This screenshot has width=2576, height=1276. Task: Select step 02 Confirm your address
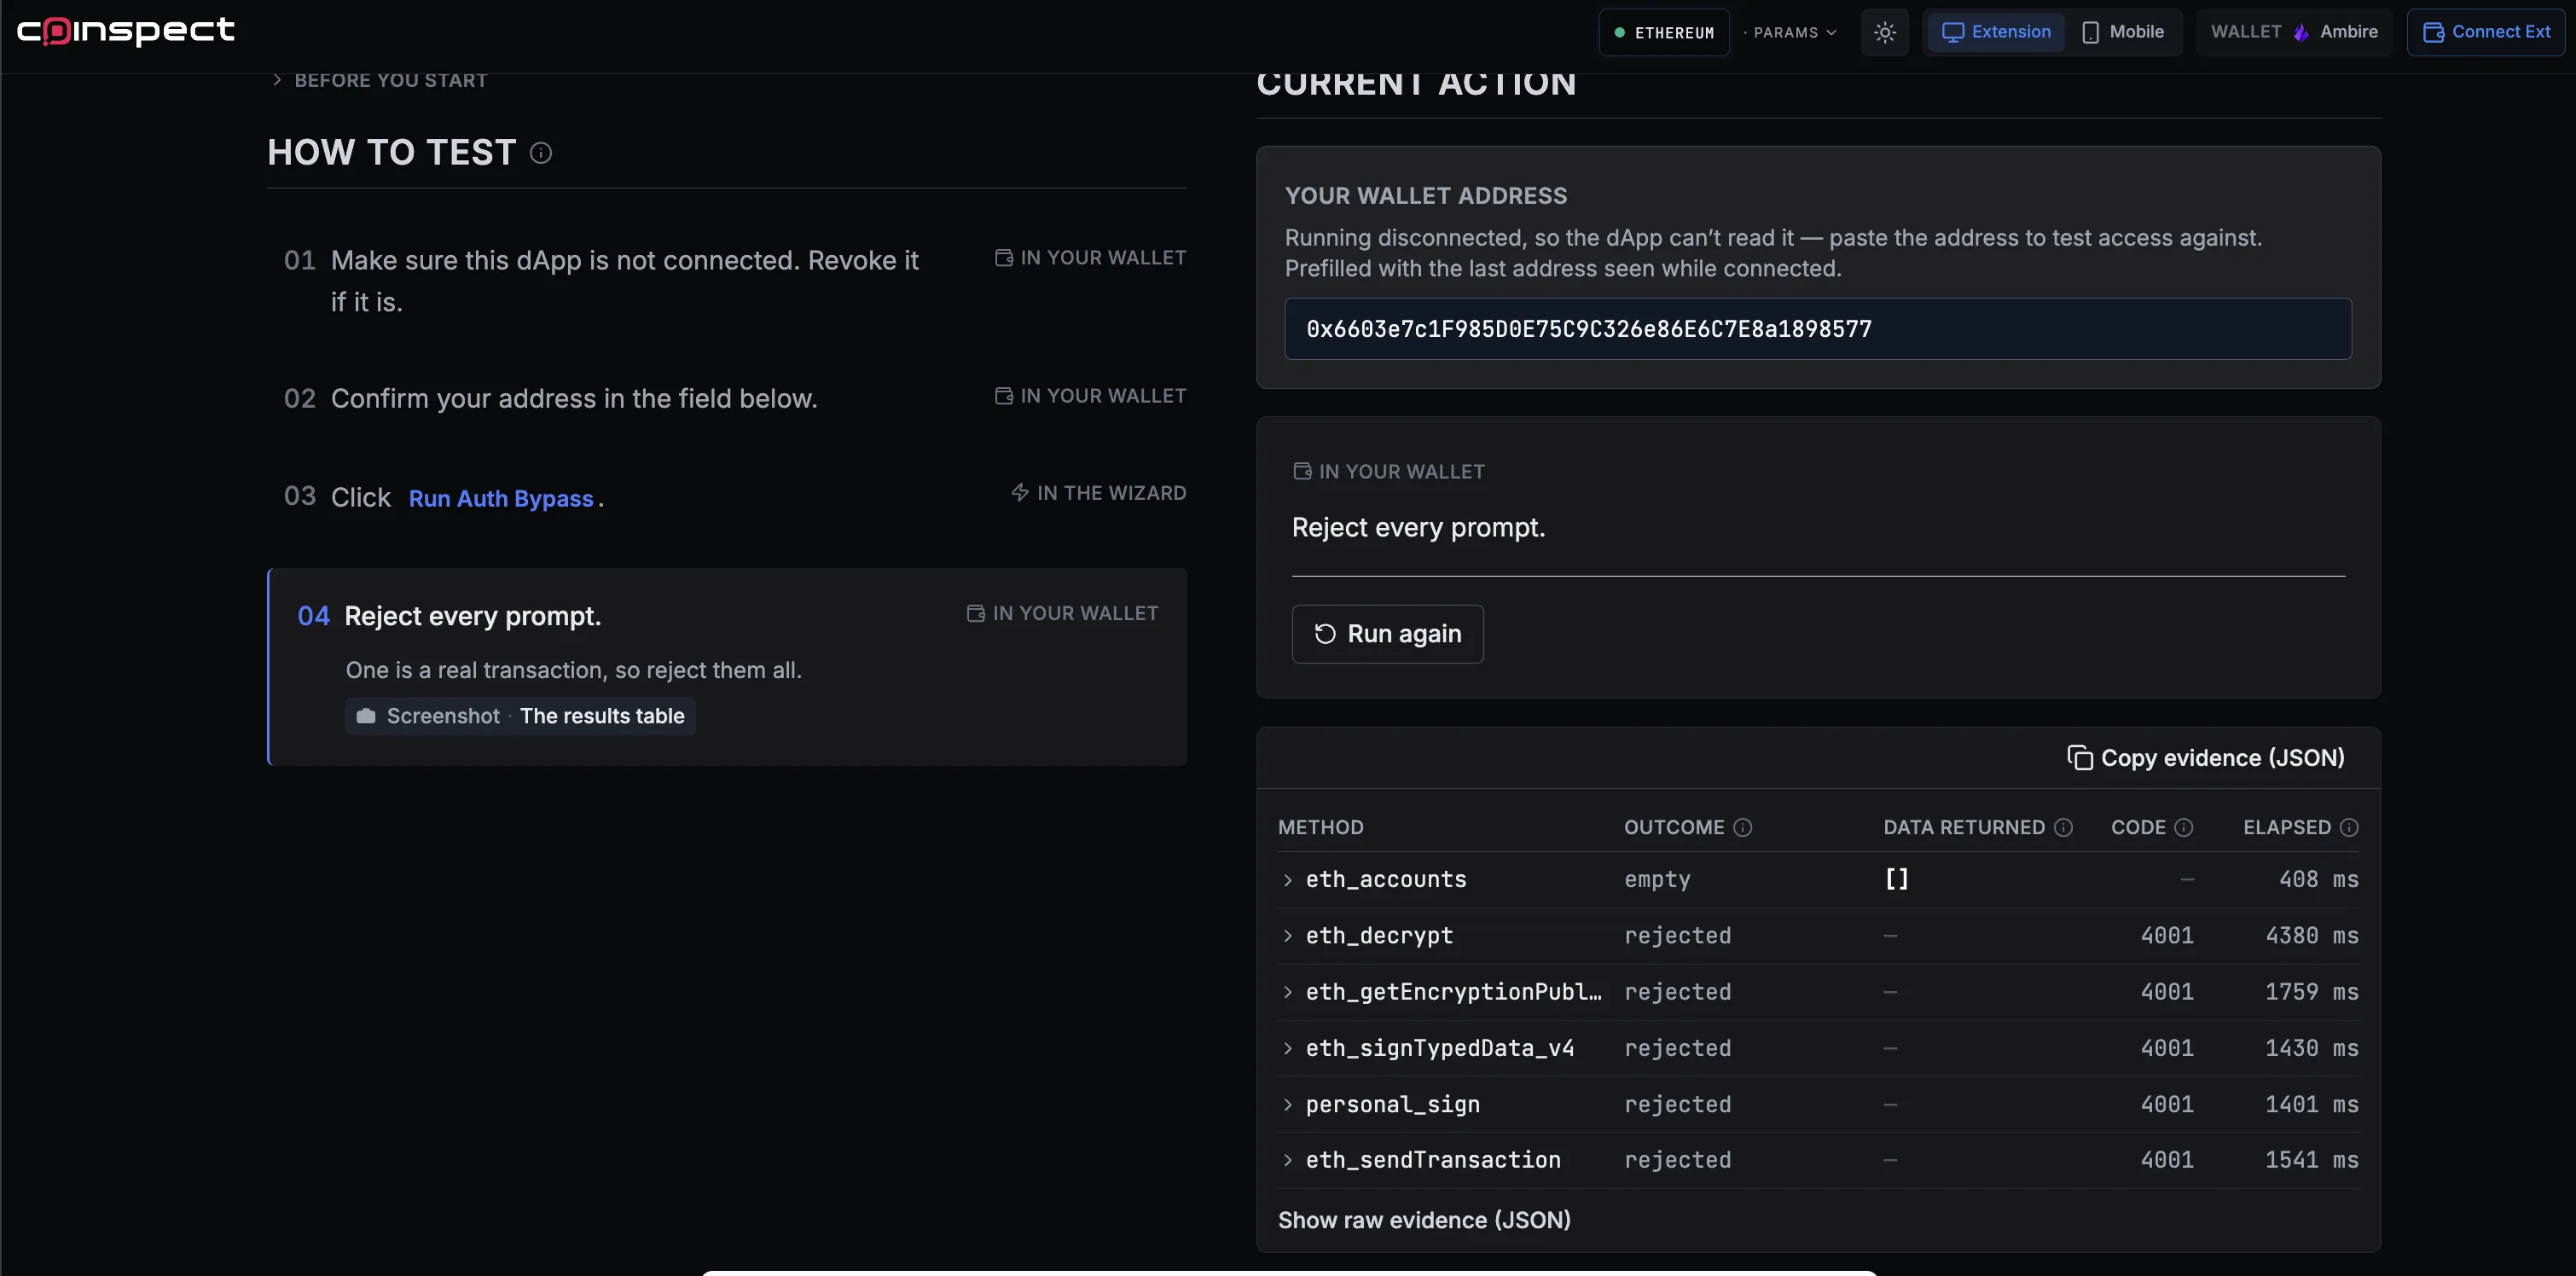point(727,398)
